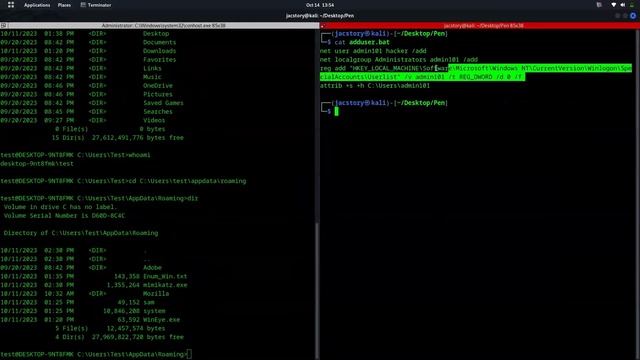Click the highlighted reg add registry text

pos(476,72)
